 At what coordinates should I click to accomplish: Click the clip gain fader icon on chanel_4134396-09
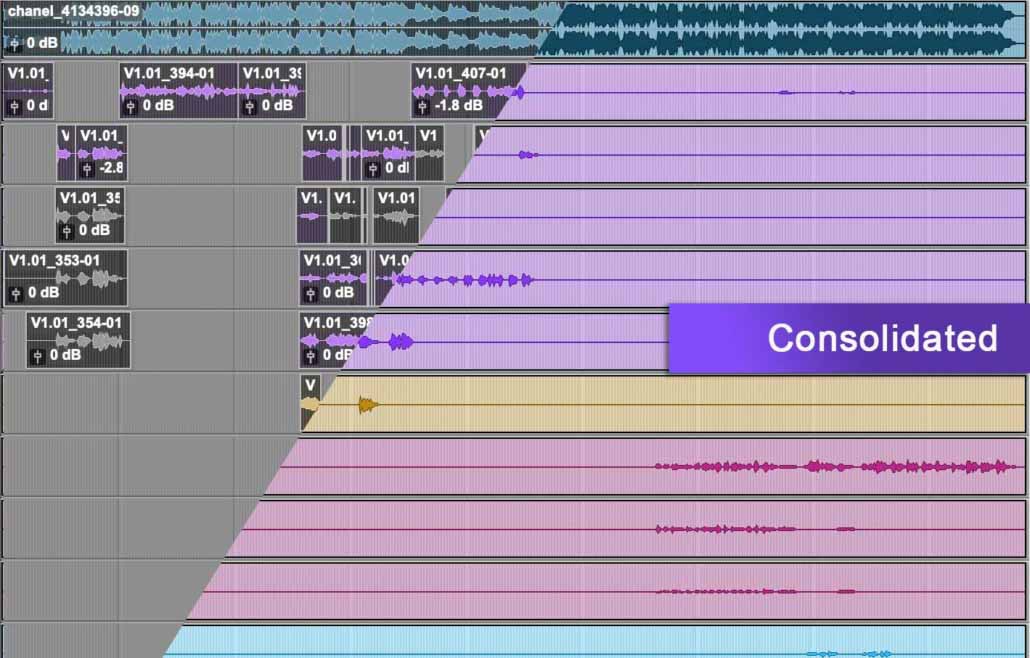coord(12,44)
